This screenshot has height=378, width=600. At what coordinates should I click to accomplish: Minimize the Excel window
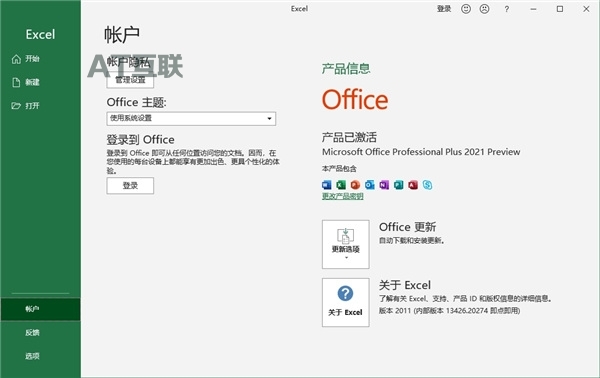[533, 9]
